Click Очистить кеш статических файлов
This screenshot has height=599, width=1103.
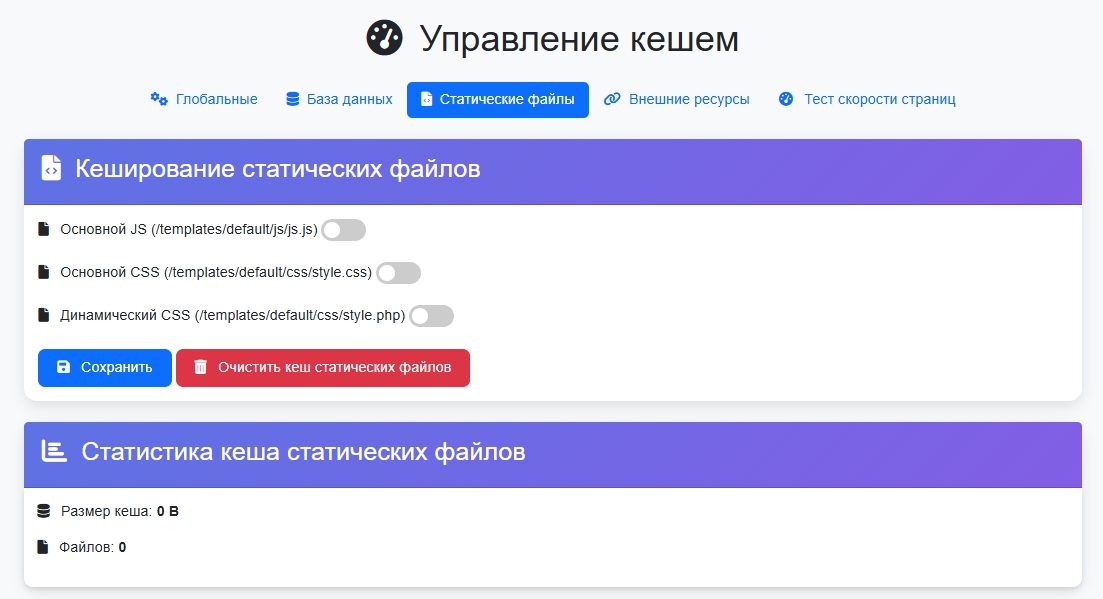[322, 368]
